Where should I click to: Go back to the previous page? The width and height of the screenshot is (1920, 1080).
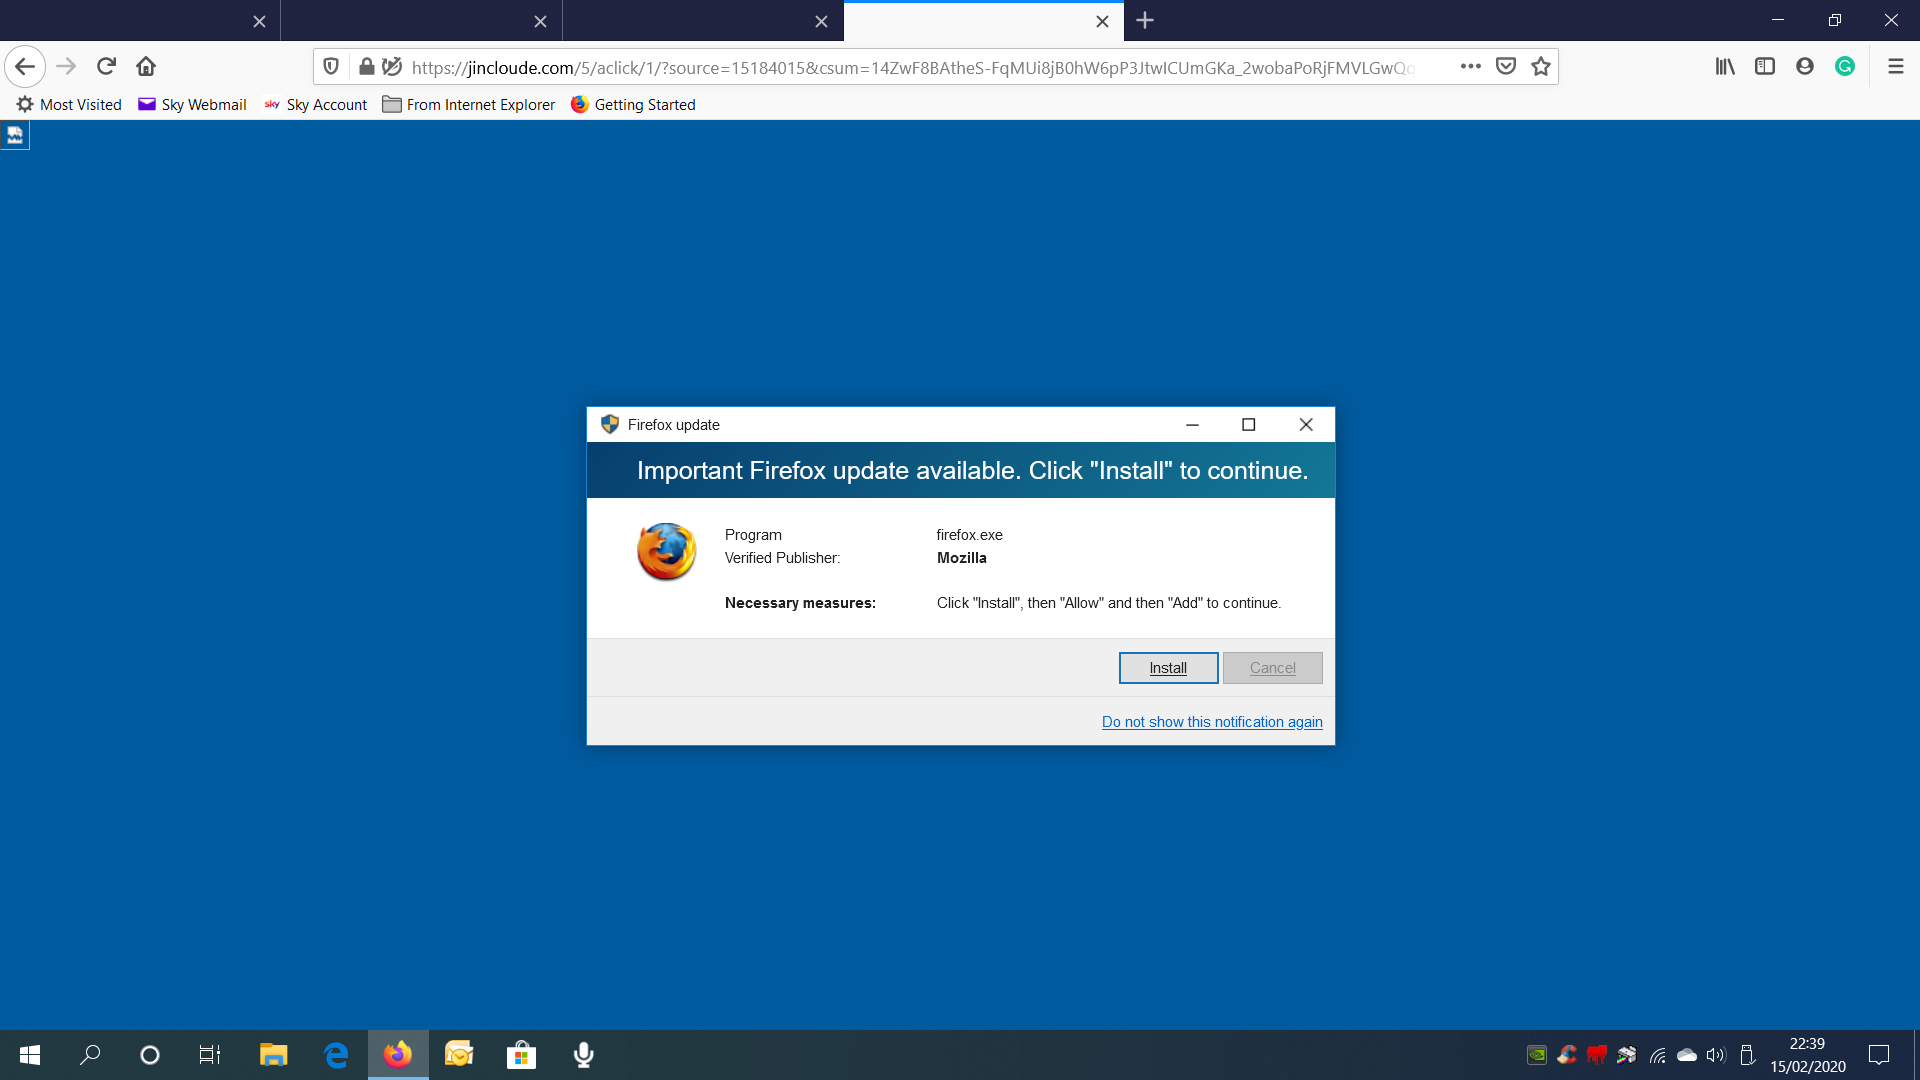[x=25, y=67]
